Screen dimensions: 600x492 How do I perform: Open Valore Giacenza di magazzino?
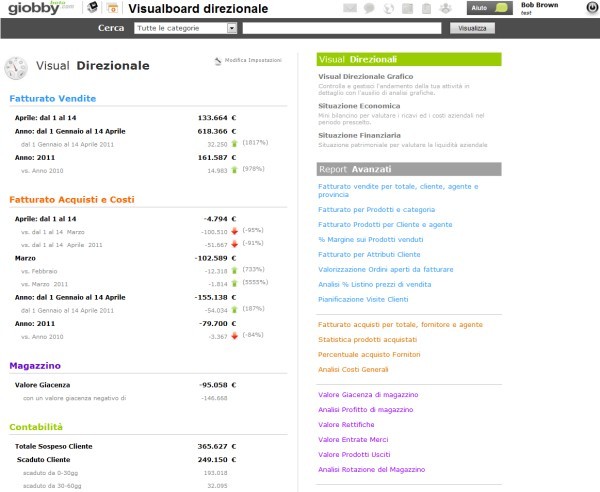[368, 394]
